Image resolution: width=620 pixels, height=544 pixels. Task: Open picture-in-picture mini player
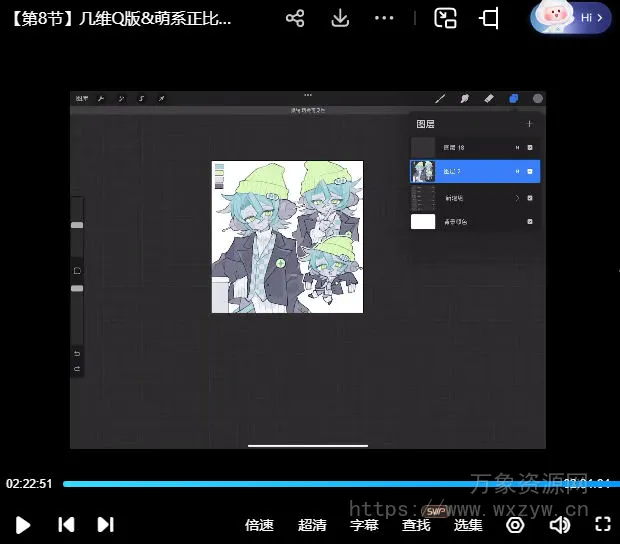pyautogui.click(x=445, y=18)
